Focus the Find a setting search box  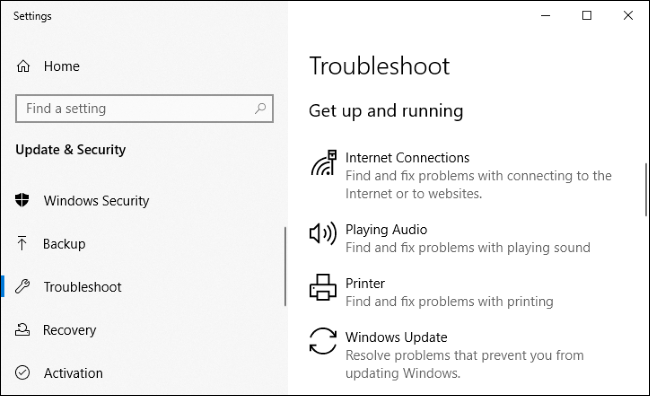point(144,109)
